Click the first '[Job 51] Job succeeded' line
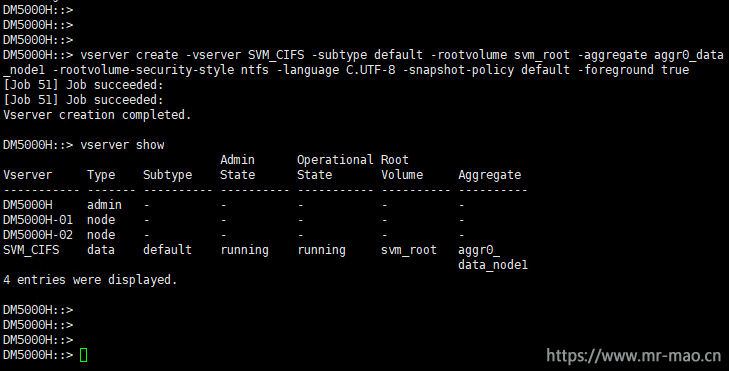Image resolution: width=729 pixels, height=371 pixels. [x=83, y=85]
